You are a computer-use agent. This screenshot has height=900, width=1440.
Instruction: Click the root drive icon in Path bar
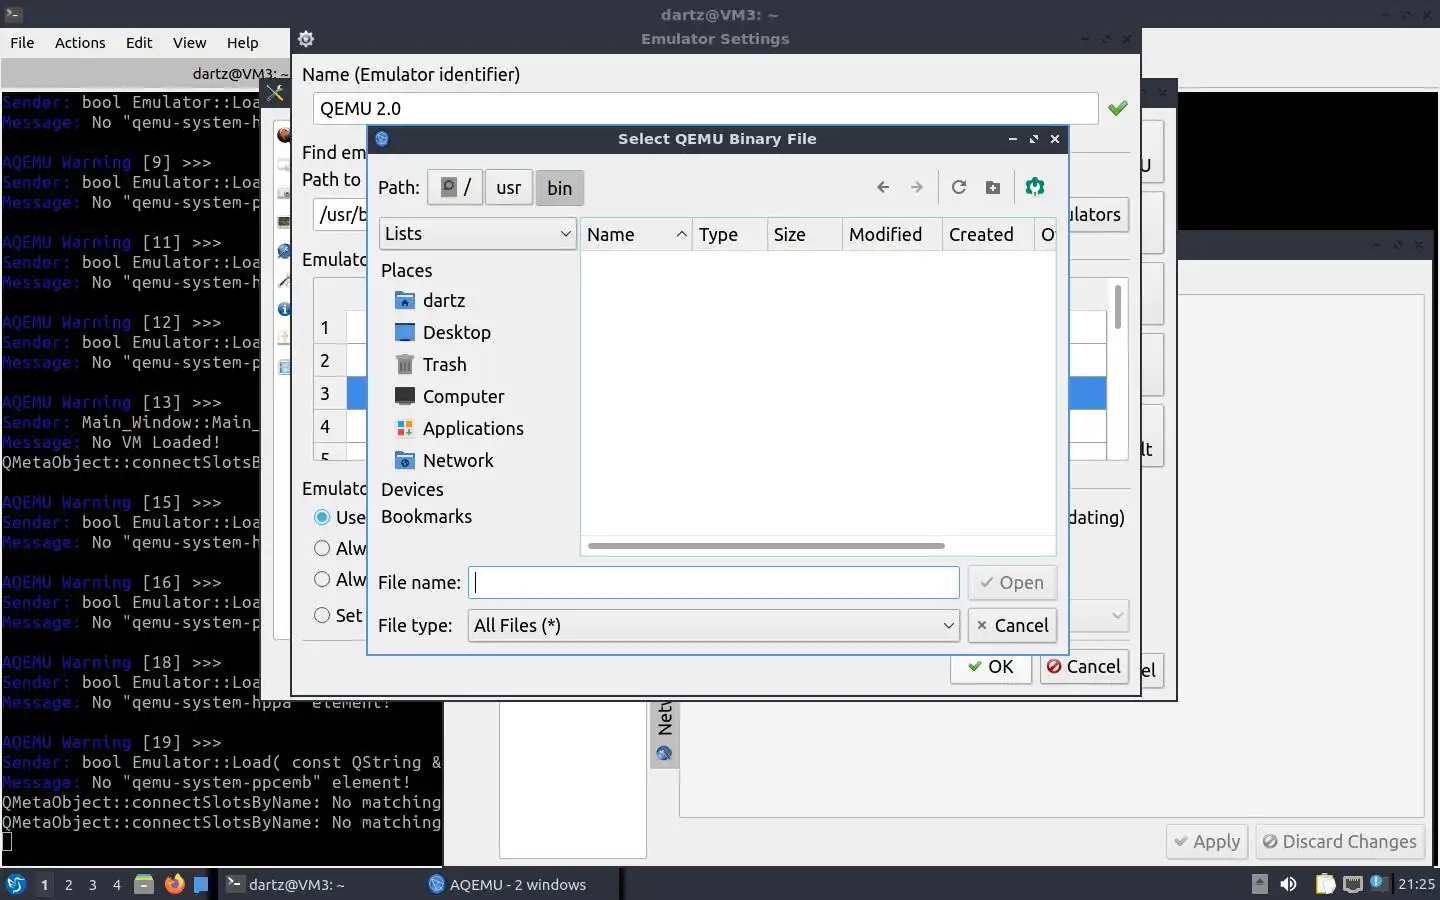455,187
